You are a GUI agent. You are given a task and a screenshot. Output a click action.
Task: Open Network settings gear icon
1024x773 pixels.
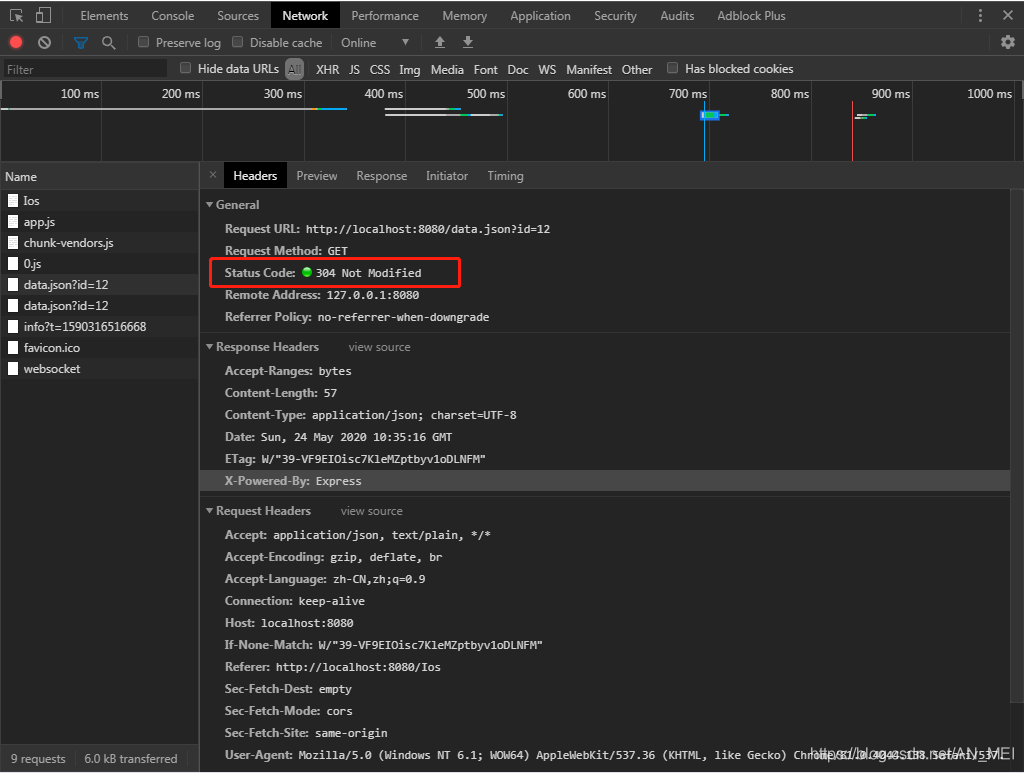[x=1008, y=42]
